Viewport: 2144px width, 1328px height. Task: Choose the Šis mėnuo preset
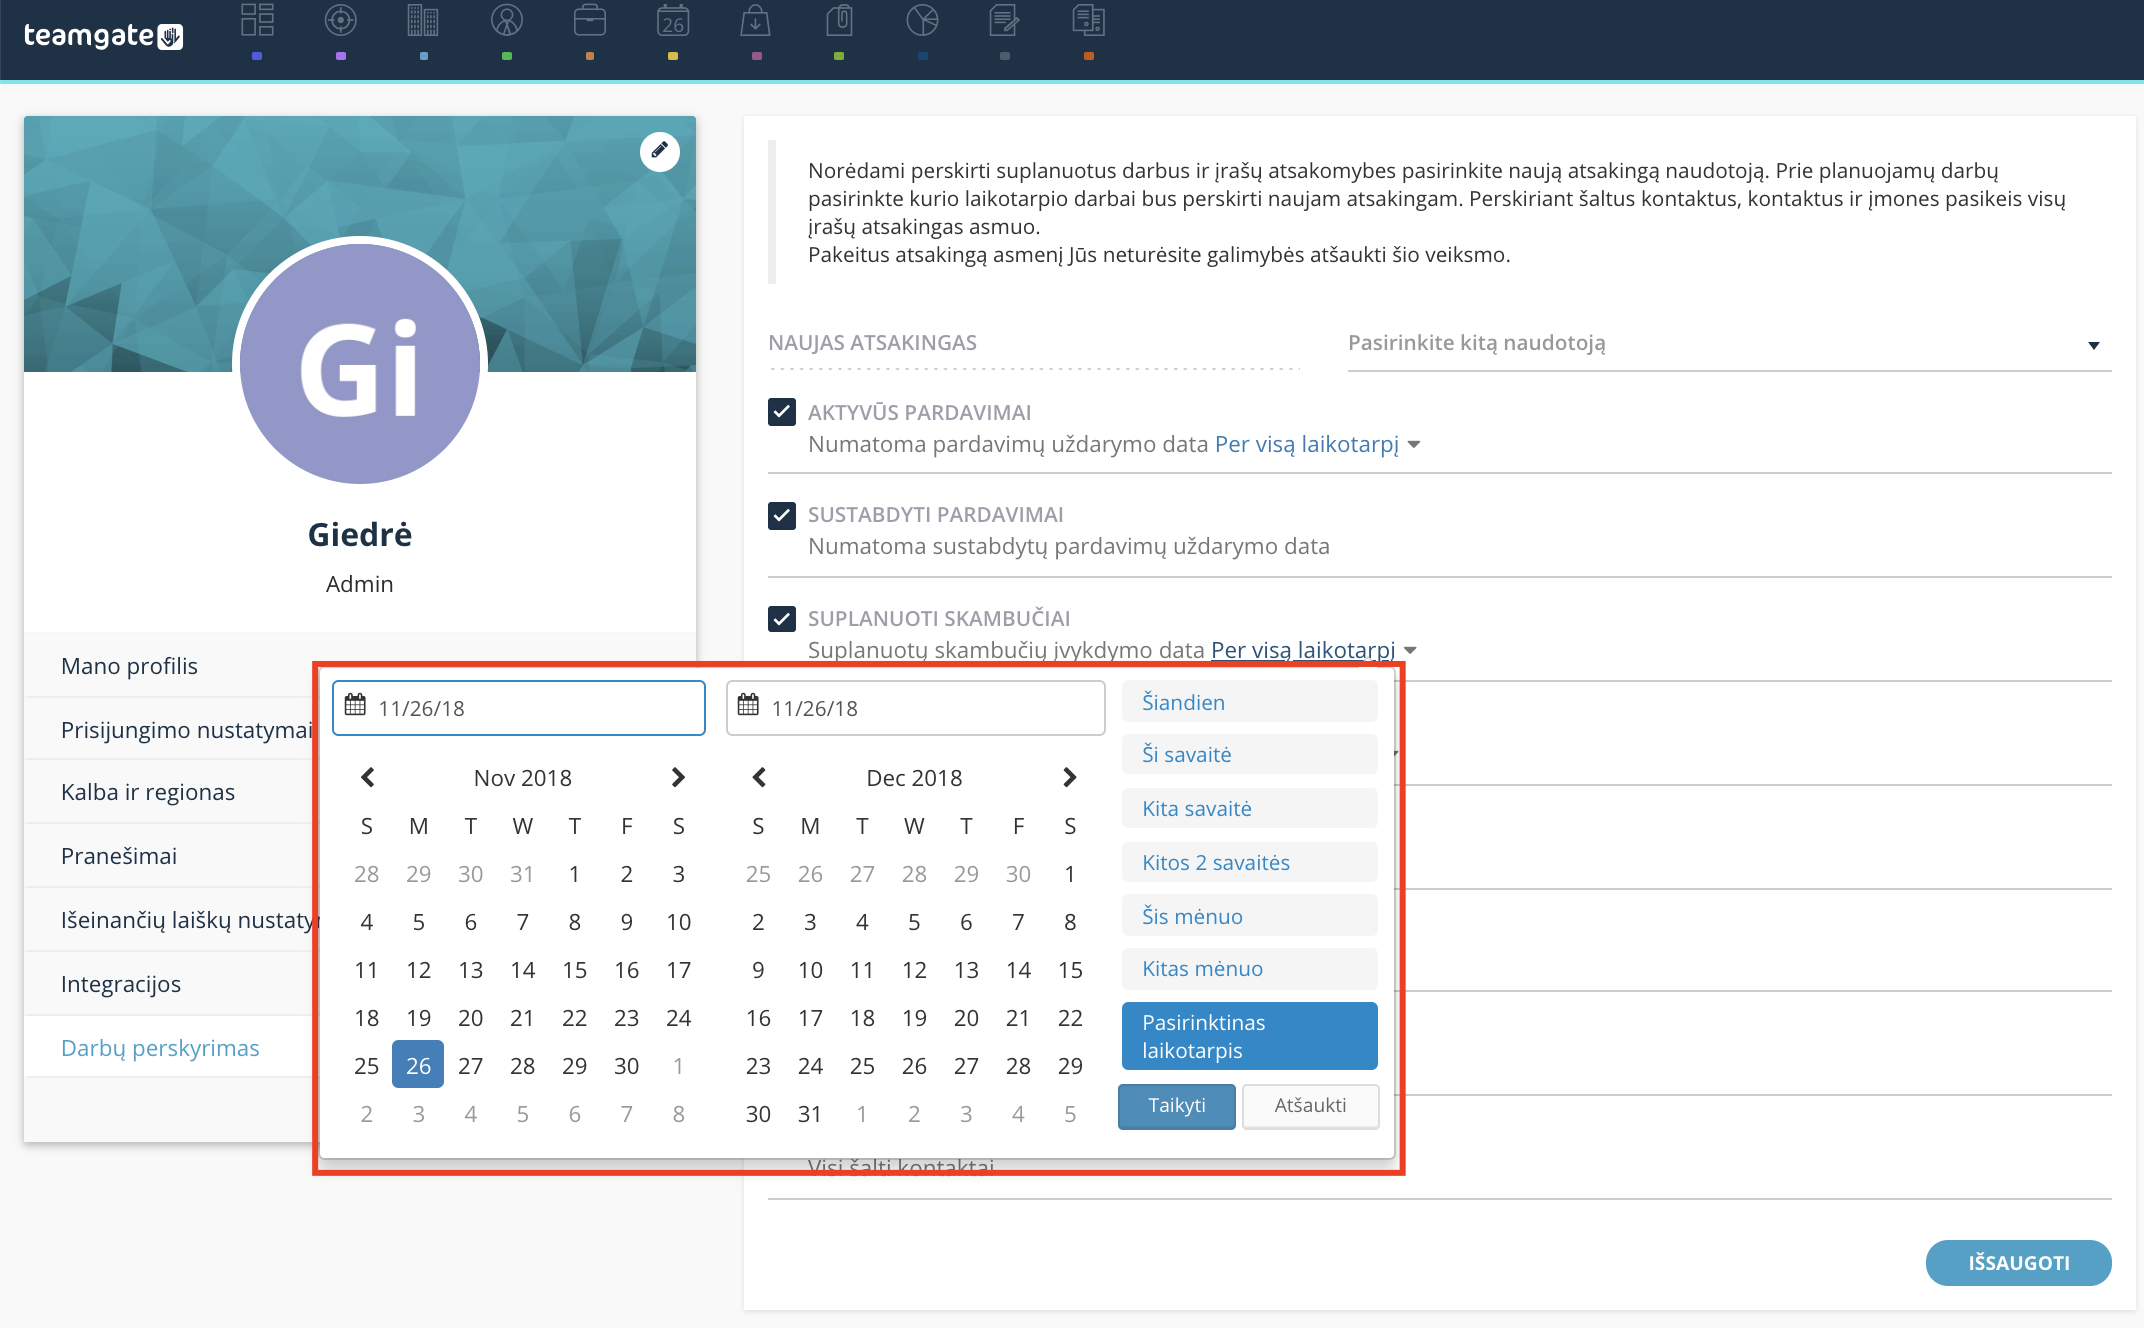(x=1250, y=916)
